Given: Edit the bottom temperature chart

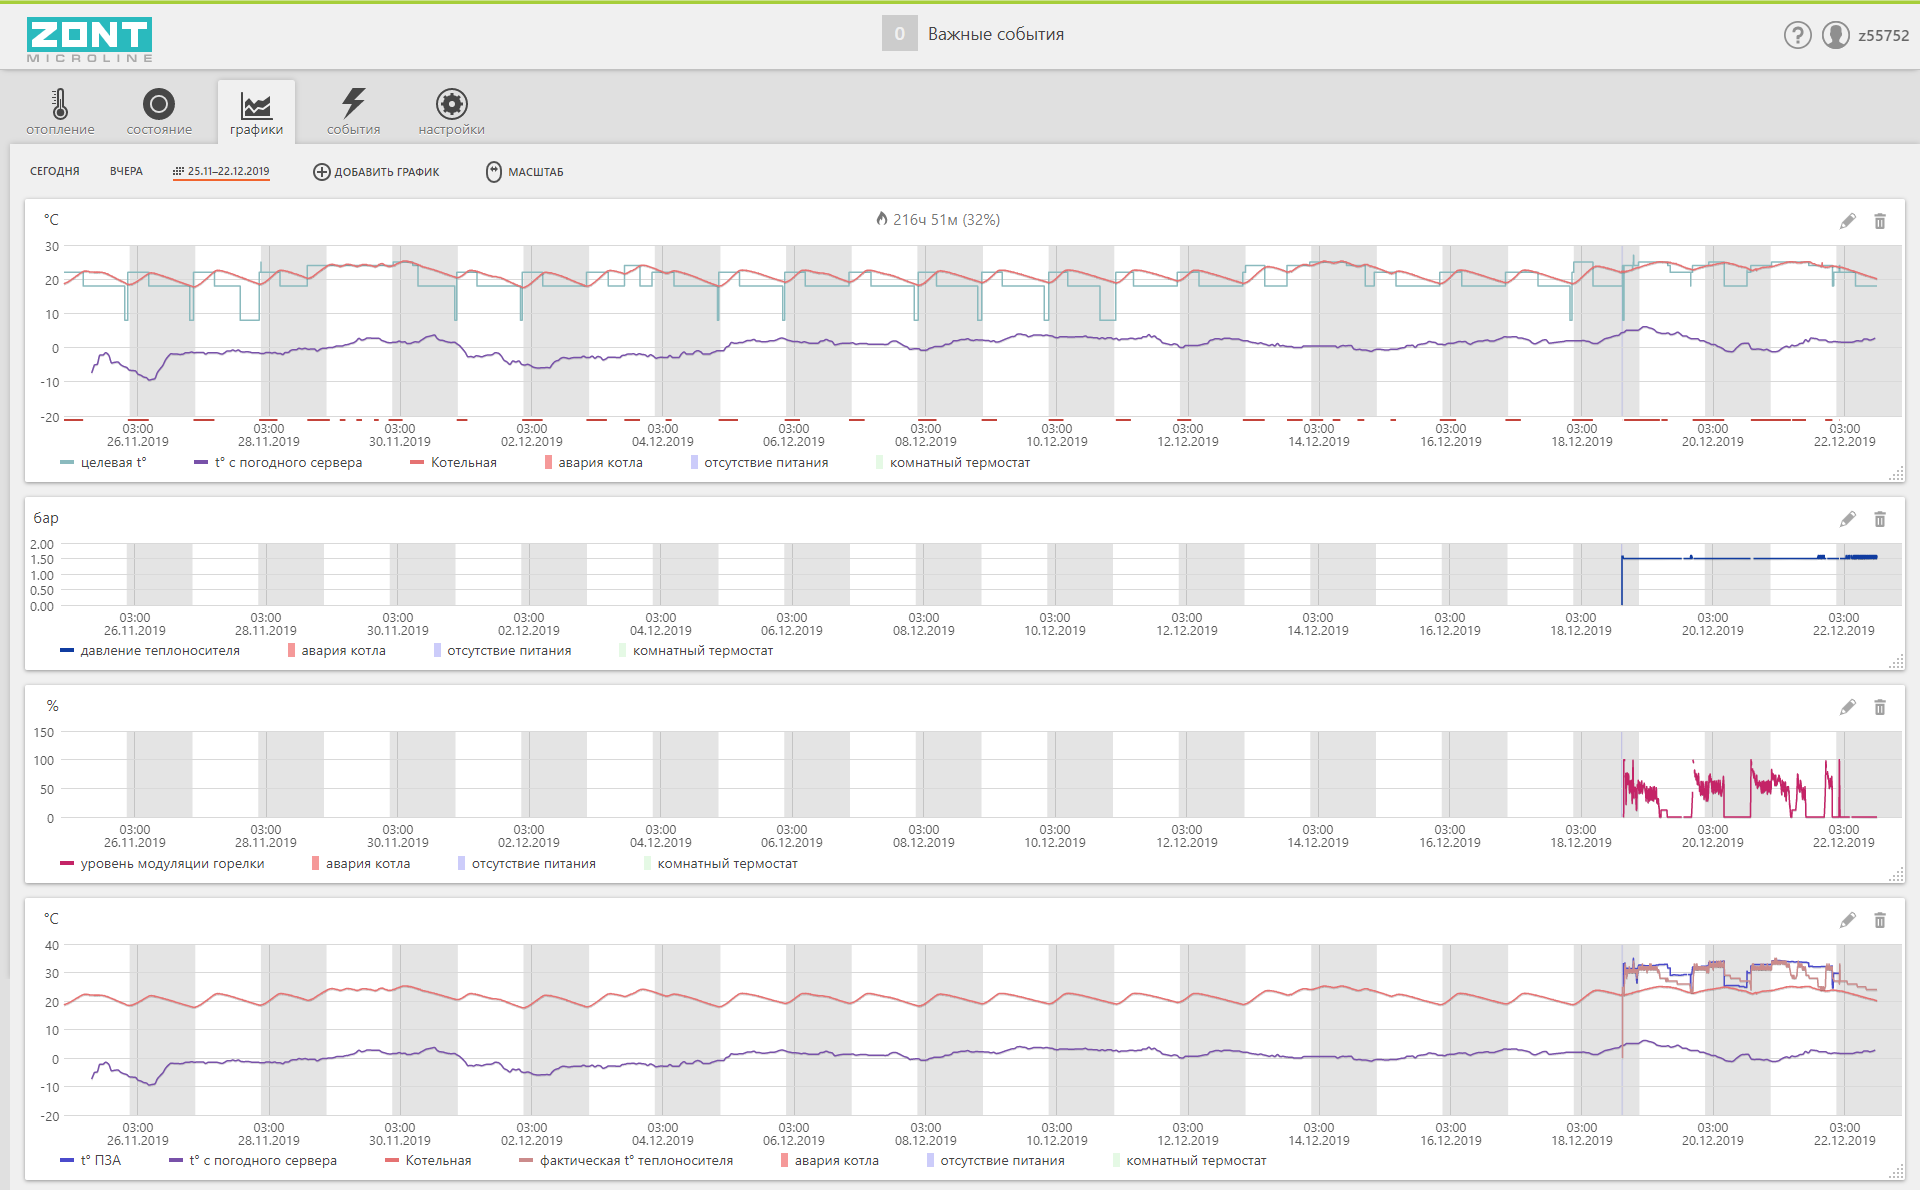Looking at the screenshot, I should [1847, 920].
